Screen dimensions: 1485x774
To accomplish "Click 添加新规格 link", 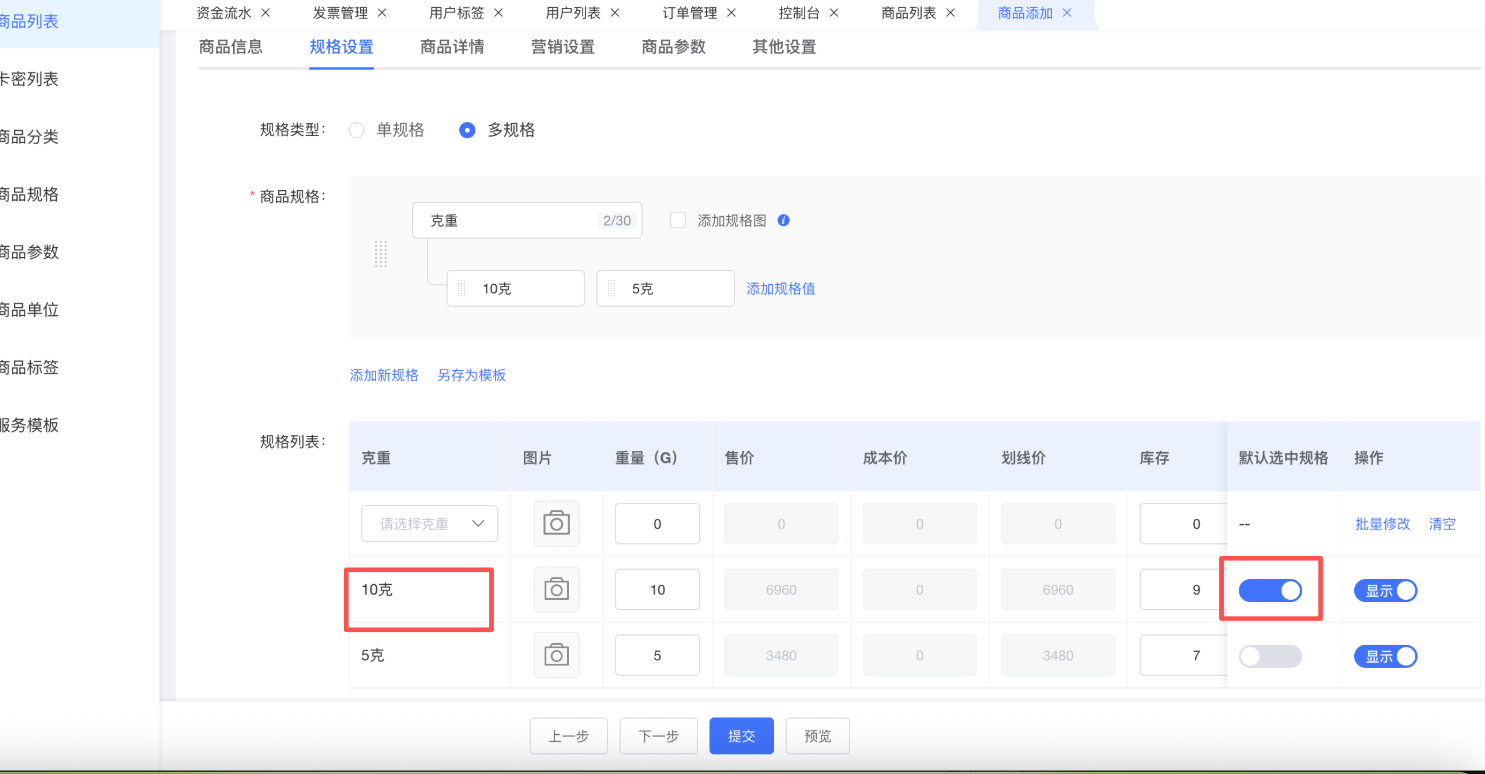I will tap(384, 376).
